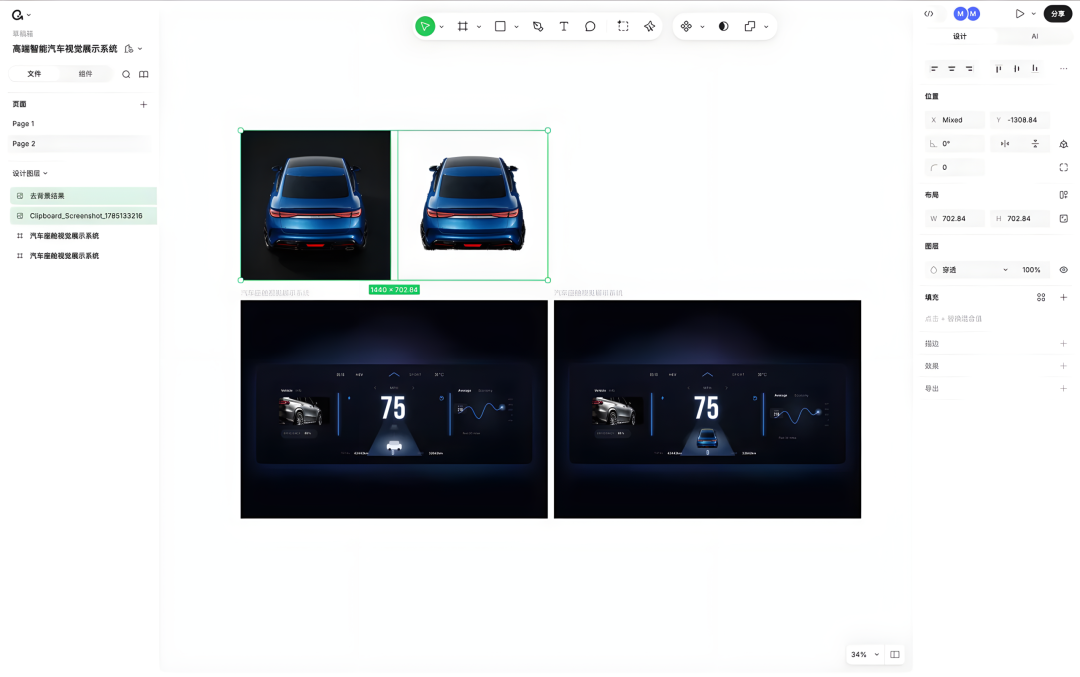Open the 设计 tab
Image resolution: width=1080 pixels, height=677 pixels.
pyautogui.click(x=959, y=37)
